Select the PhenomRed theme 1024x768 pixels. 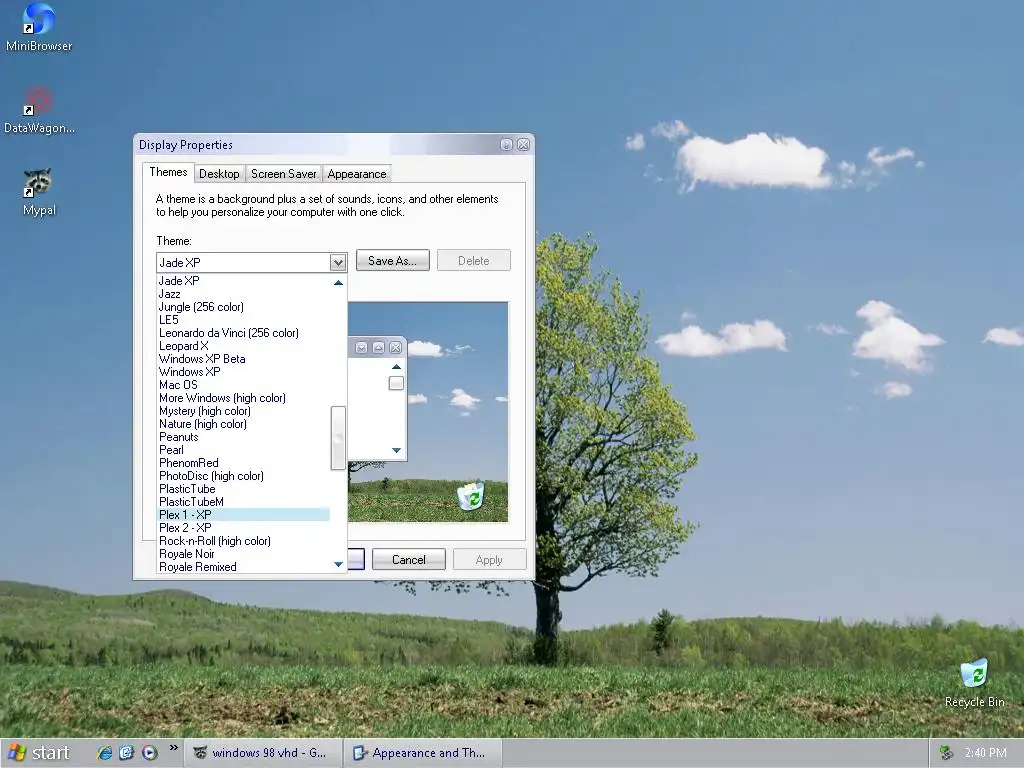(x=244, y=463)
